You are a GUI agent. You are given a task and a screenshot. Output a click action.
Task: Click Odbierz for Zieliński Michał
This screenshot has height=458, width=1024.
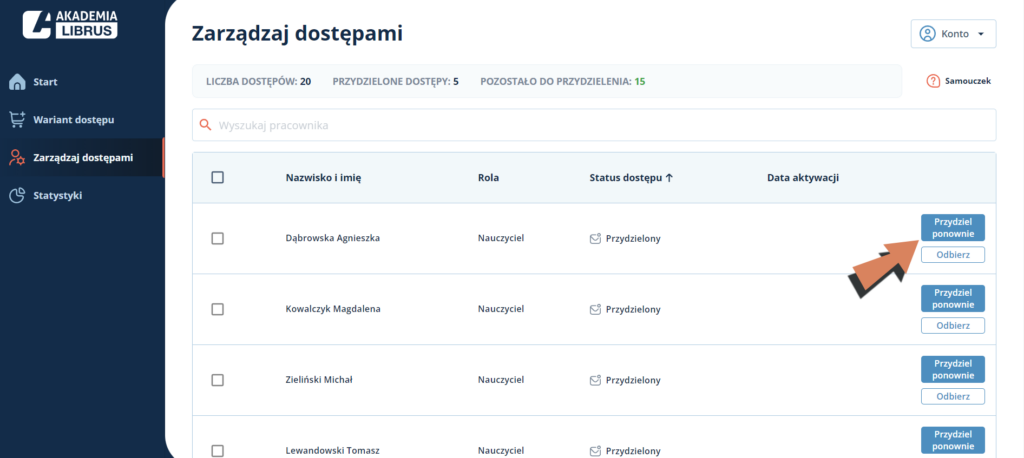click(x=953, y=397)
